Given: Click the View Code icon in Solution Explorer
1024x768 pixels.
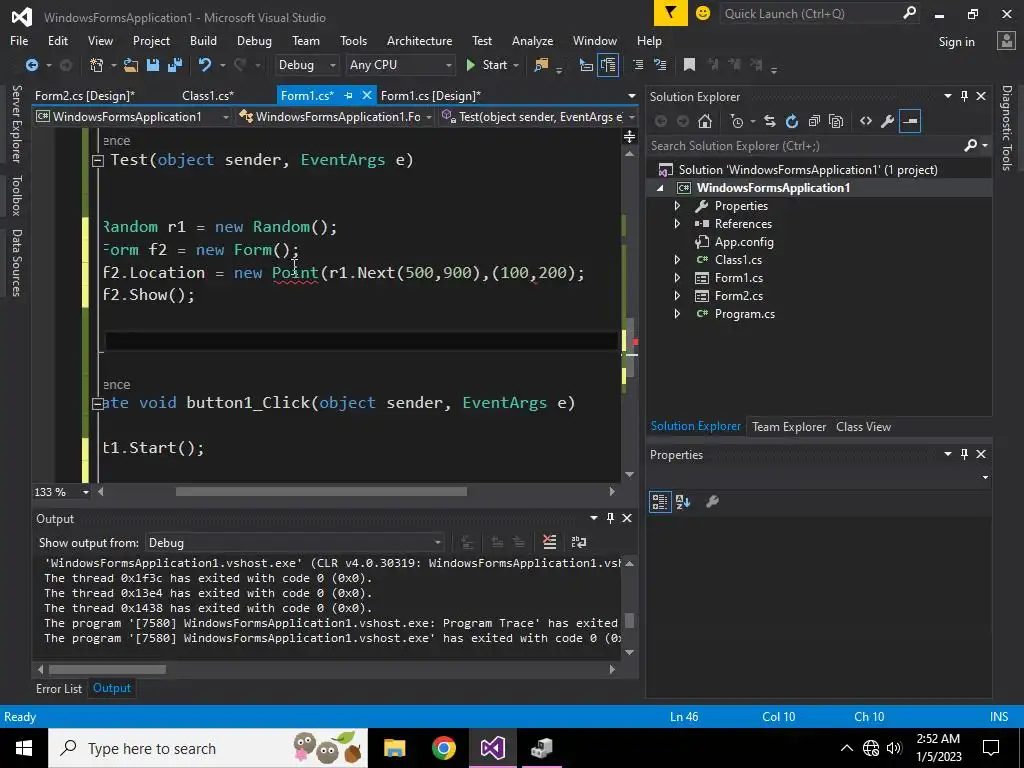Looking at the screenshot, I should pos(866,121).
